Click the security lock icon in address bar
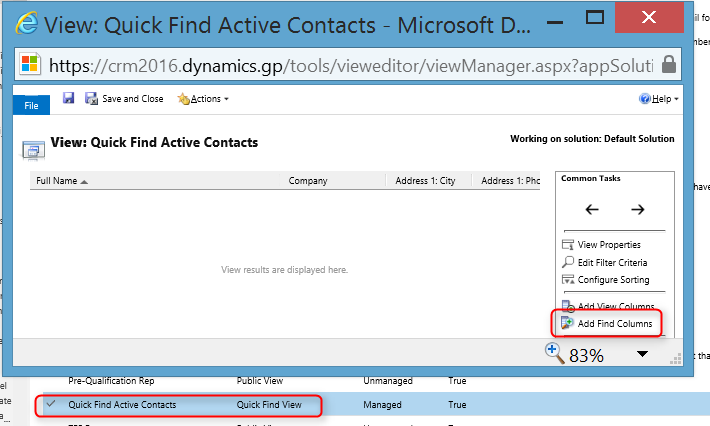This screenshot has width=710, height=426. (669, 64)
